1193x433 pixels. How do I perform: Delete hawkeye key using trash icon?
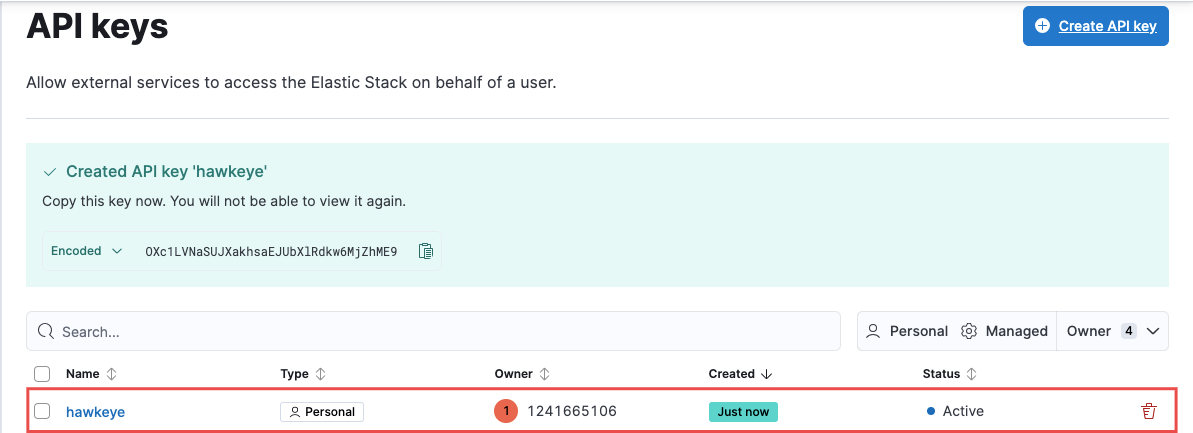[x=1148, y=412]
